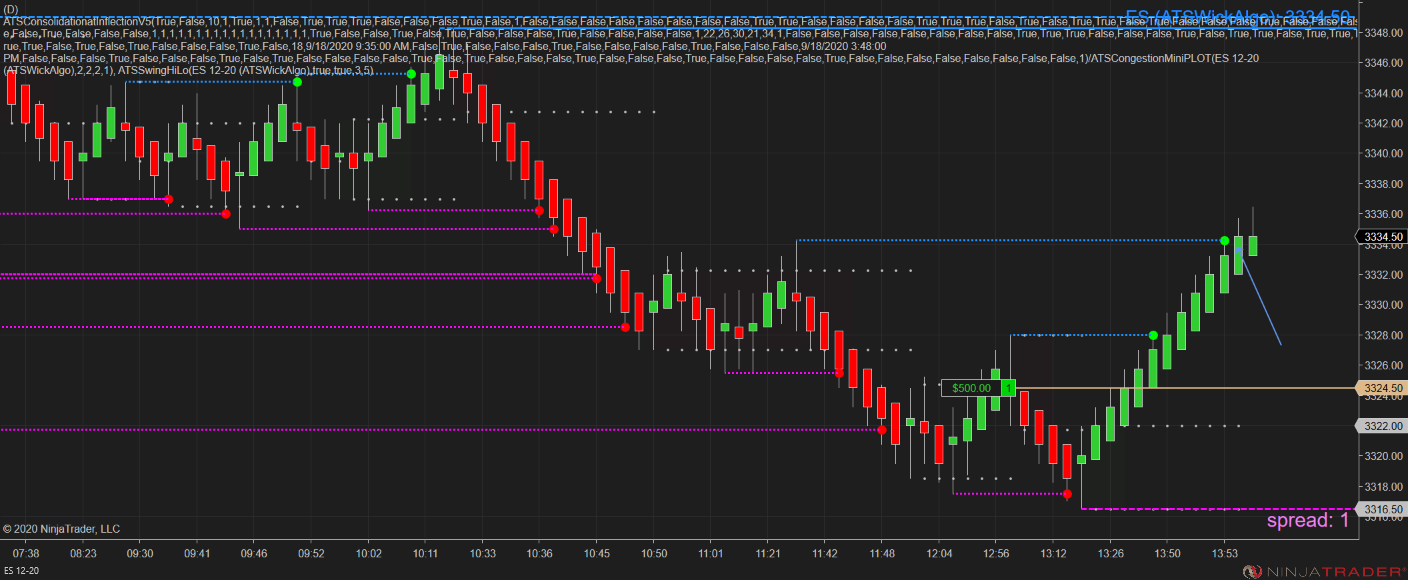Click the 10:45 time axis label
Viewport: 1408px width, 580px height.
[x=597, y=552]
